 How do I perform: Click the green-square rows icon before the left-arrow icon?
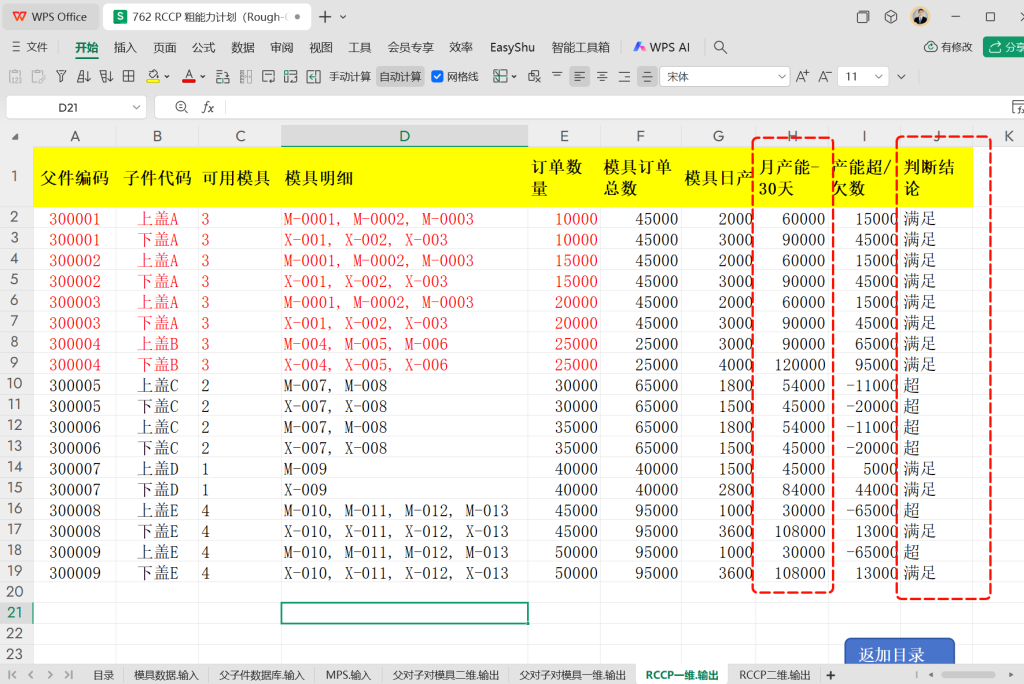(x=291, y=76)
